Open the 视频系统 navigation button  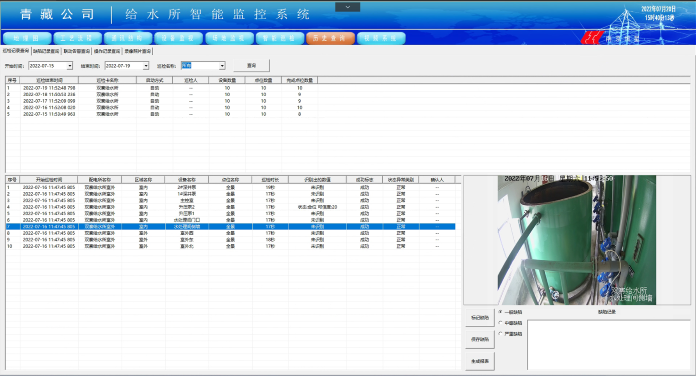(x=381, y=38)
